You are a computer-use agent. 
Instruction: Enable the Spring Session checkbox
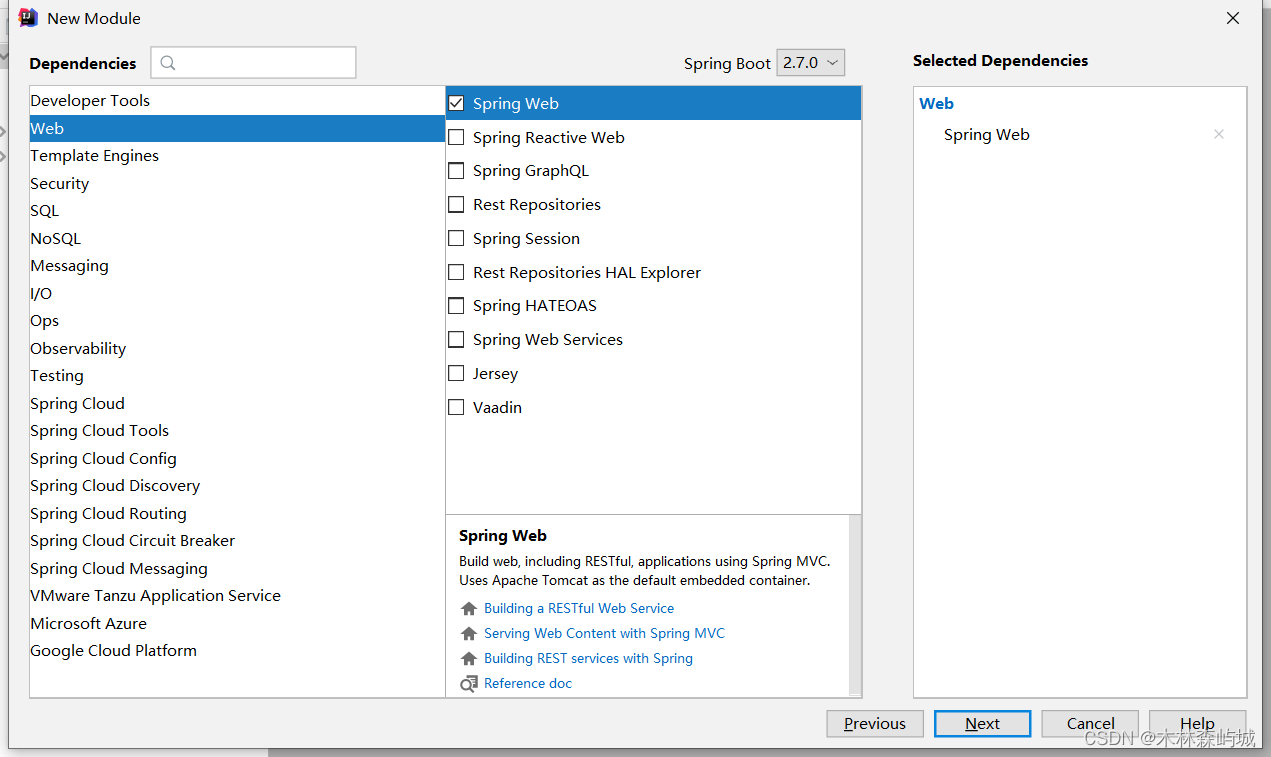[456, 238]
